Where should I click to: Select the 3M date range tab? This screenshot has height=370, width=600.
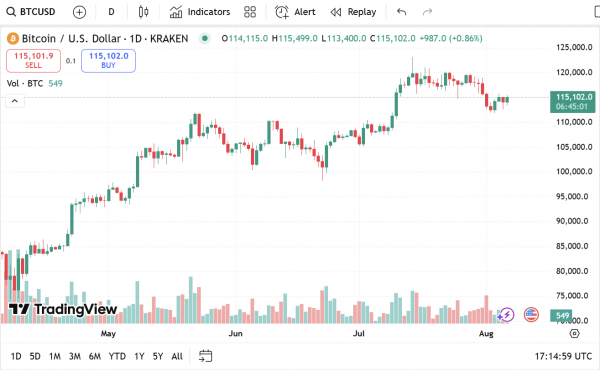(x=75, y=356)
